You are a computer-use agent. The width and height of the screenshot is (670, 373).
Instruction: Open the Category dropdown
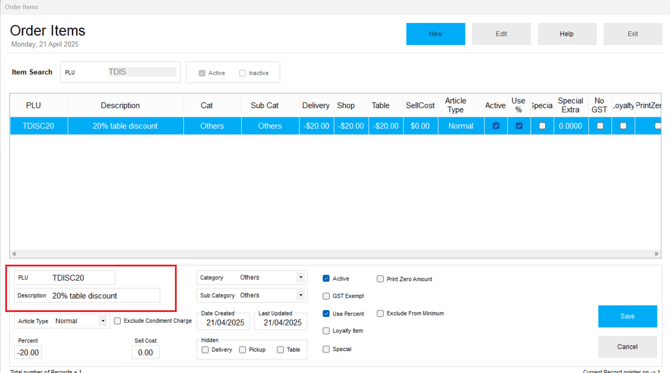click(x=301, y=277)
